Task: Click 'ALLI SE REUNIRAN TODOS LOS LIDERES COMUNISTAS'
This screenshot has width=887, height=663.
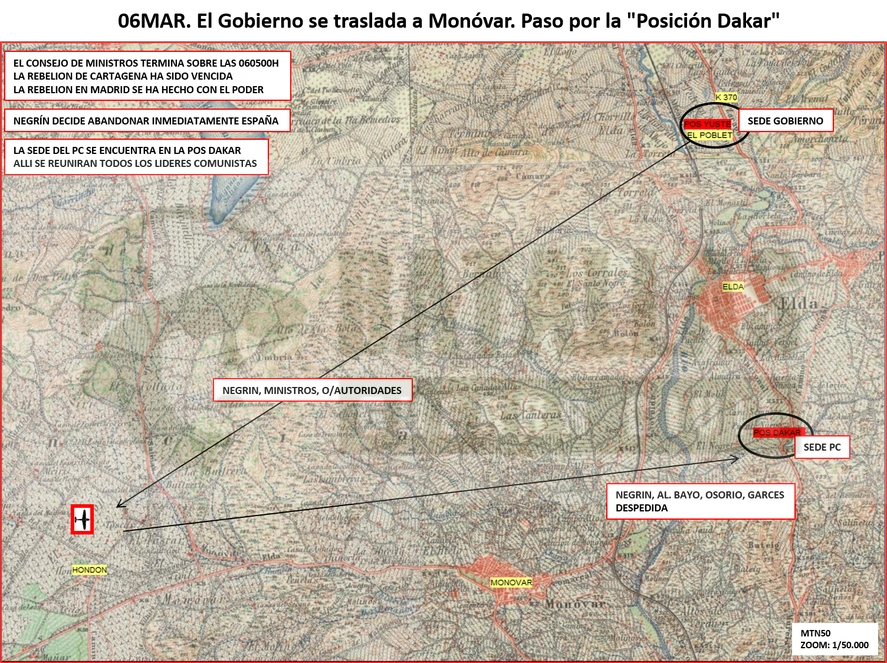Action: pyautogui.click(x=135, y=163)
